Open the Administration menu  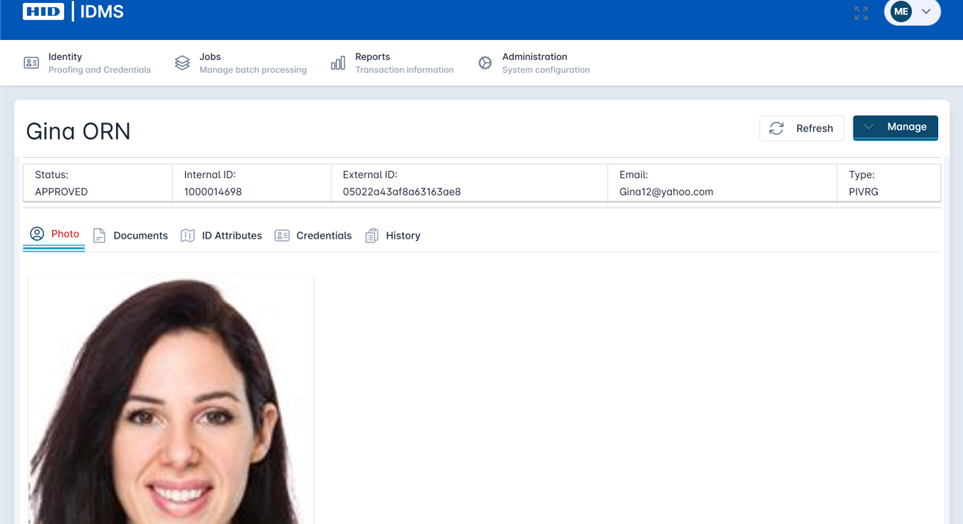(x=534, y=63)
